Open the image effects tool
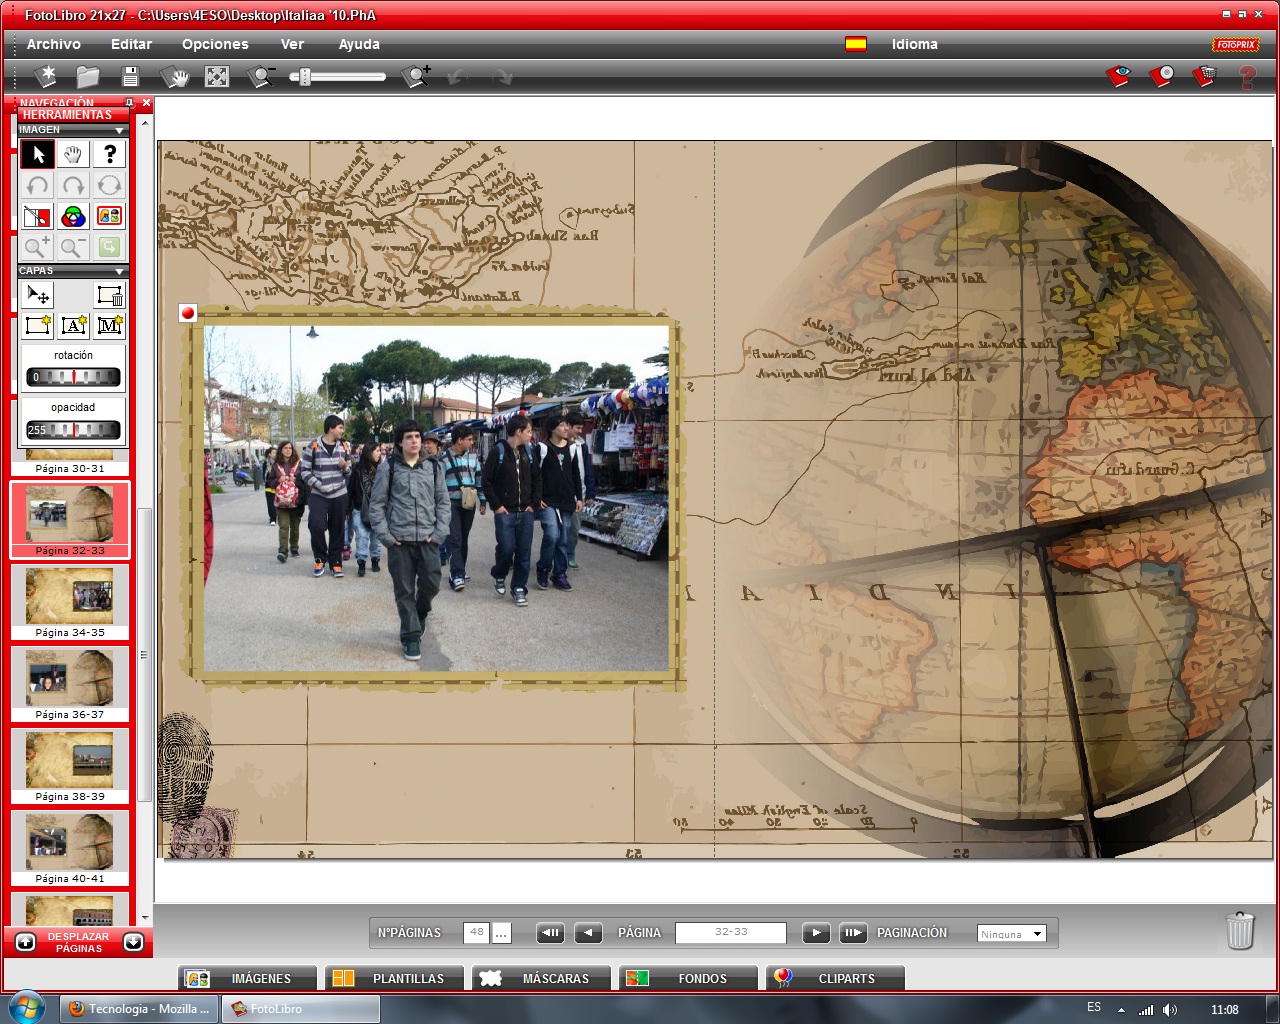 point(109,216)
